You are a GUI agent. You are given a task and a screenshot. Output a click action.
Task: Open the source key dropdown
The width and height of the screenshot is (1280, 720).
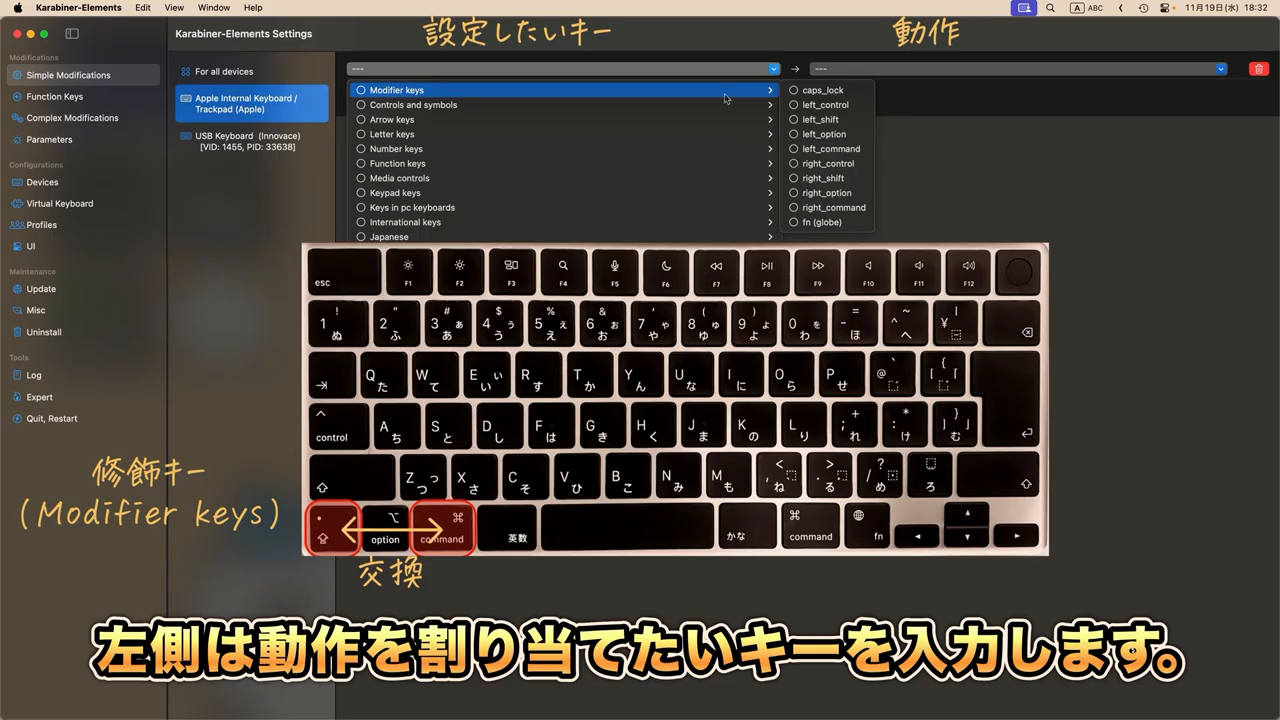(x=563, y=69)
